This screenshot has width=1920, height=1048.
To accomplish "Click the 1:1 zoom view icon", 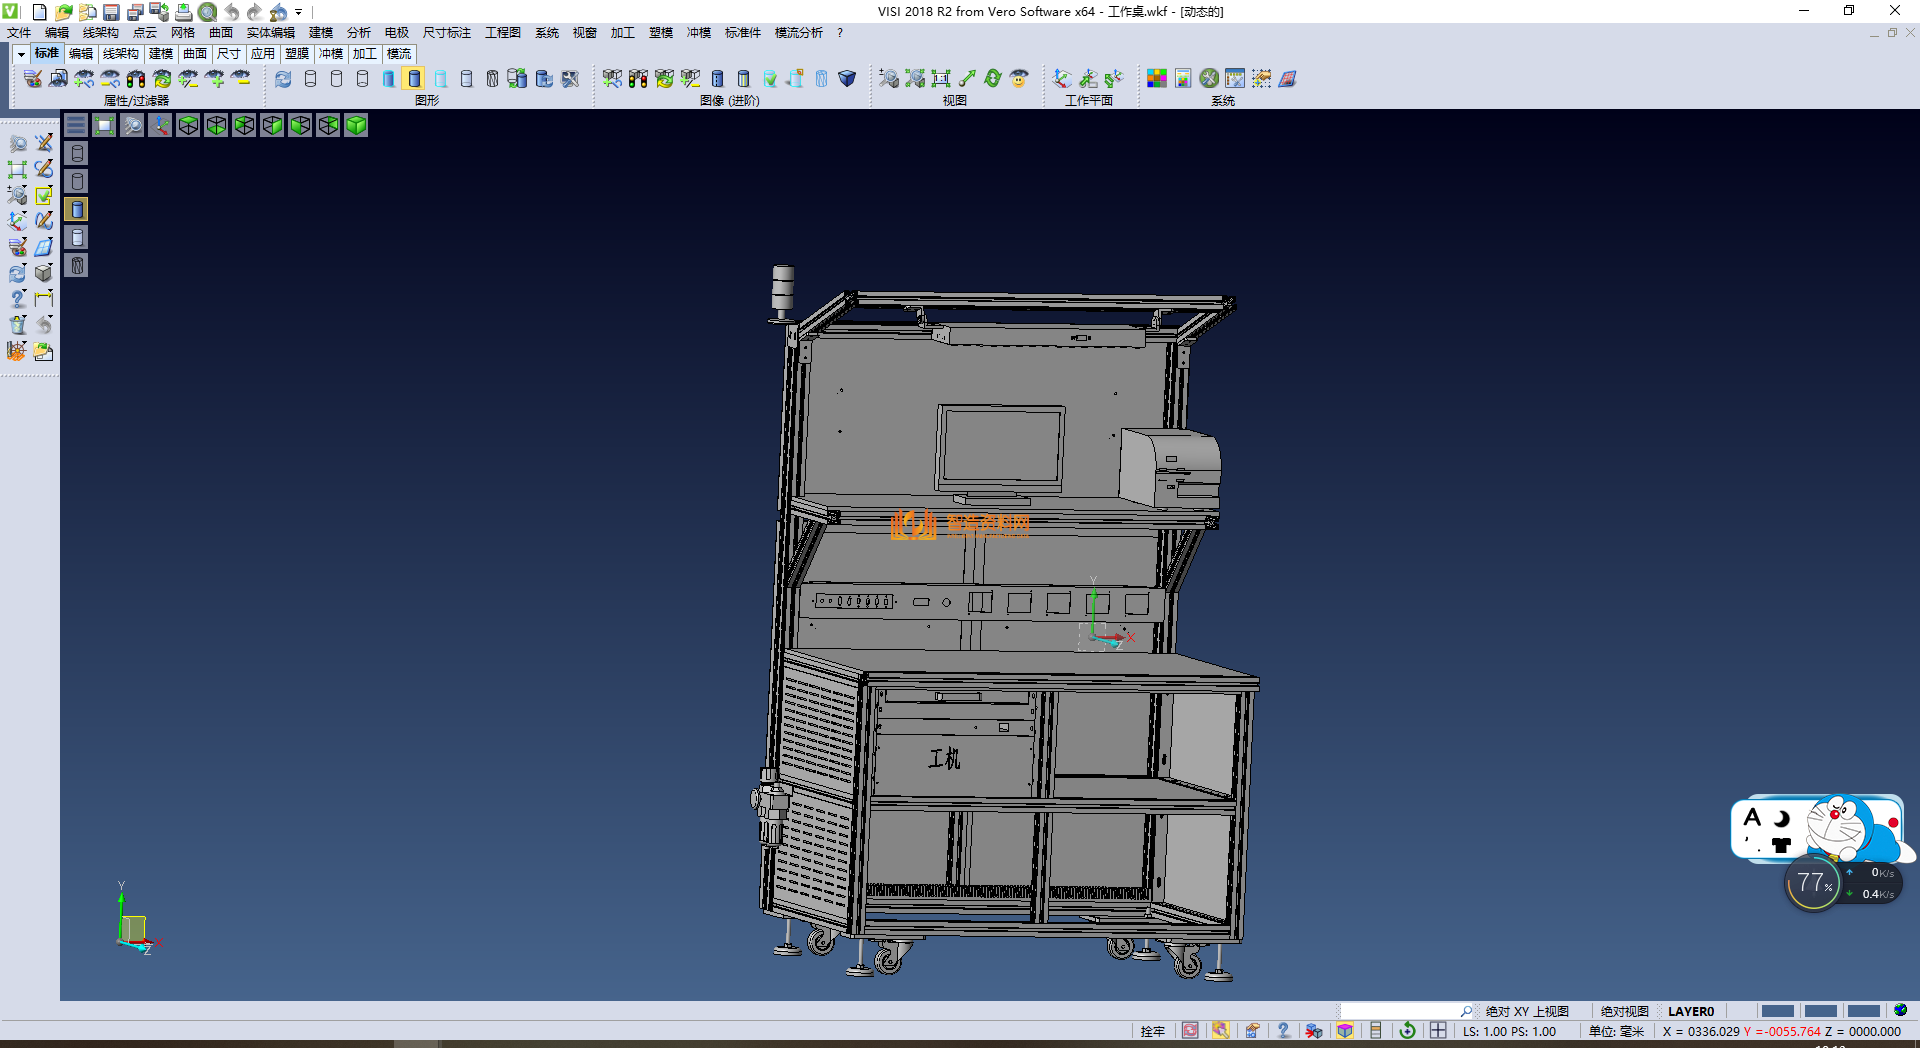I will click(941, 78).
